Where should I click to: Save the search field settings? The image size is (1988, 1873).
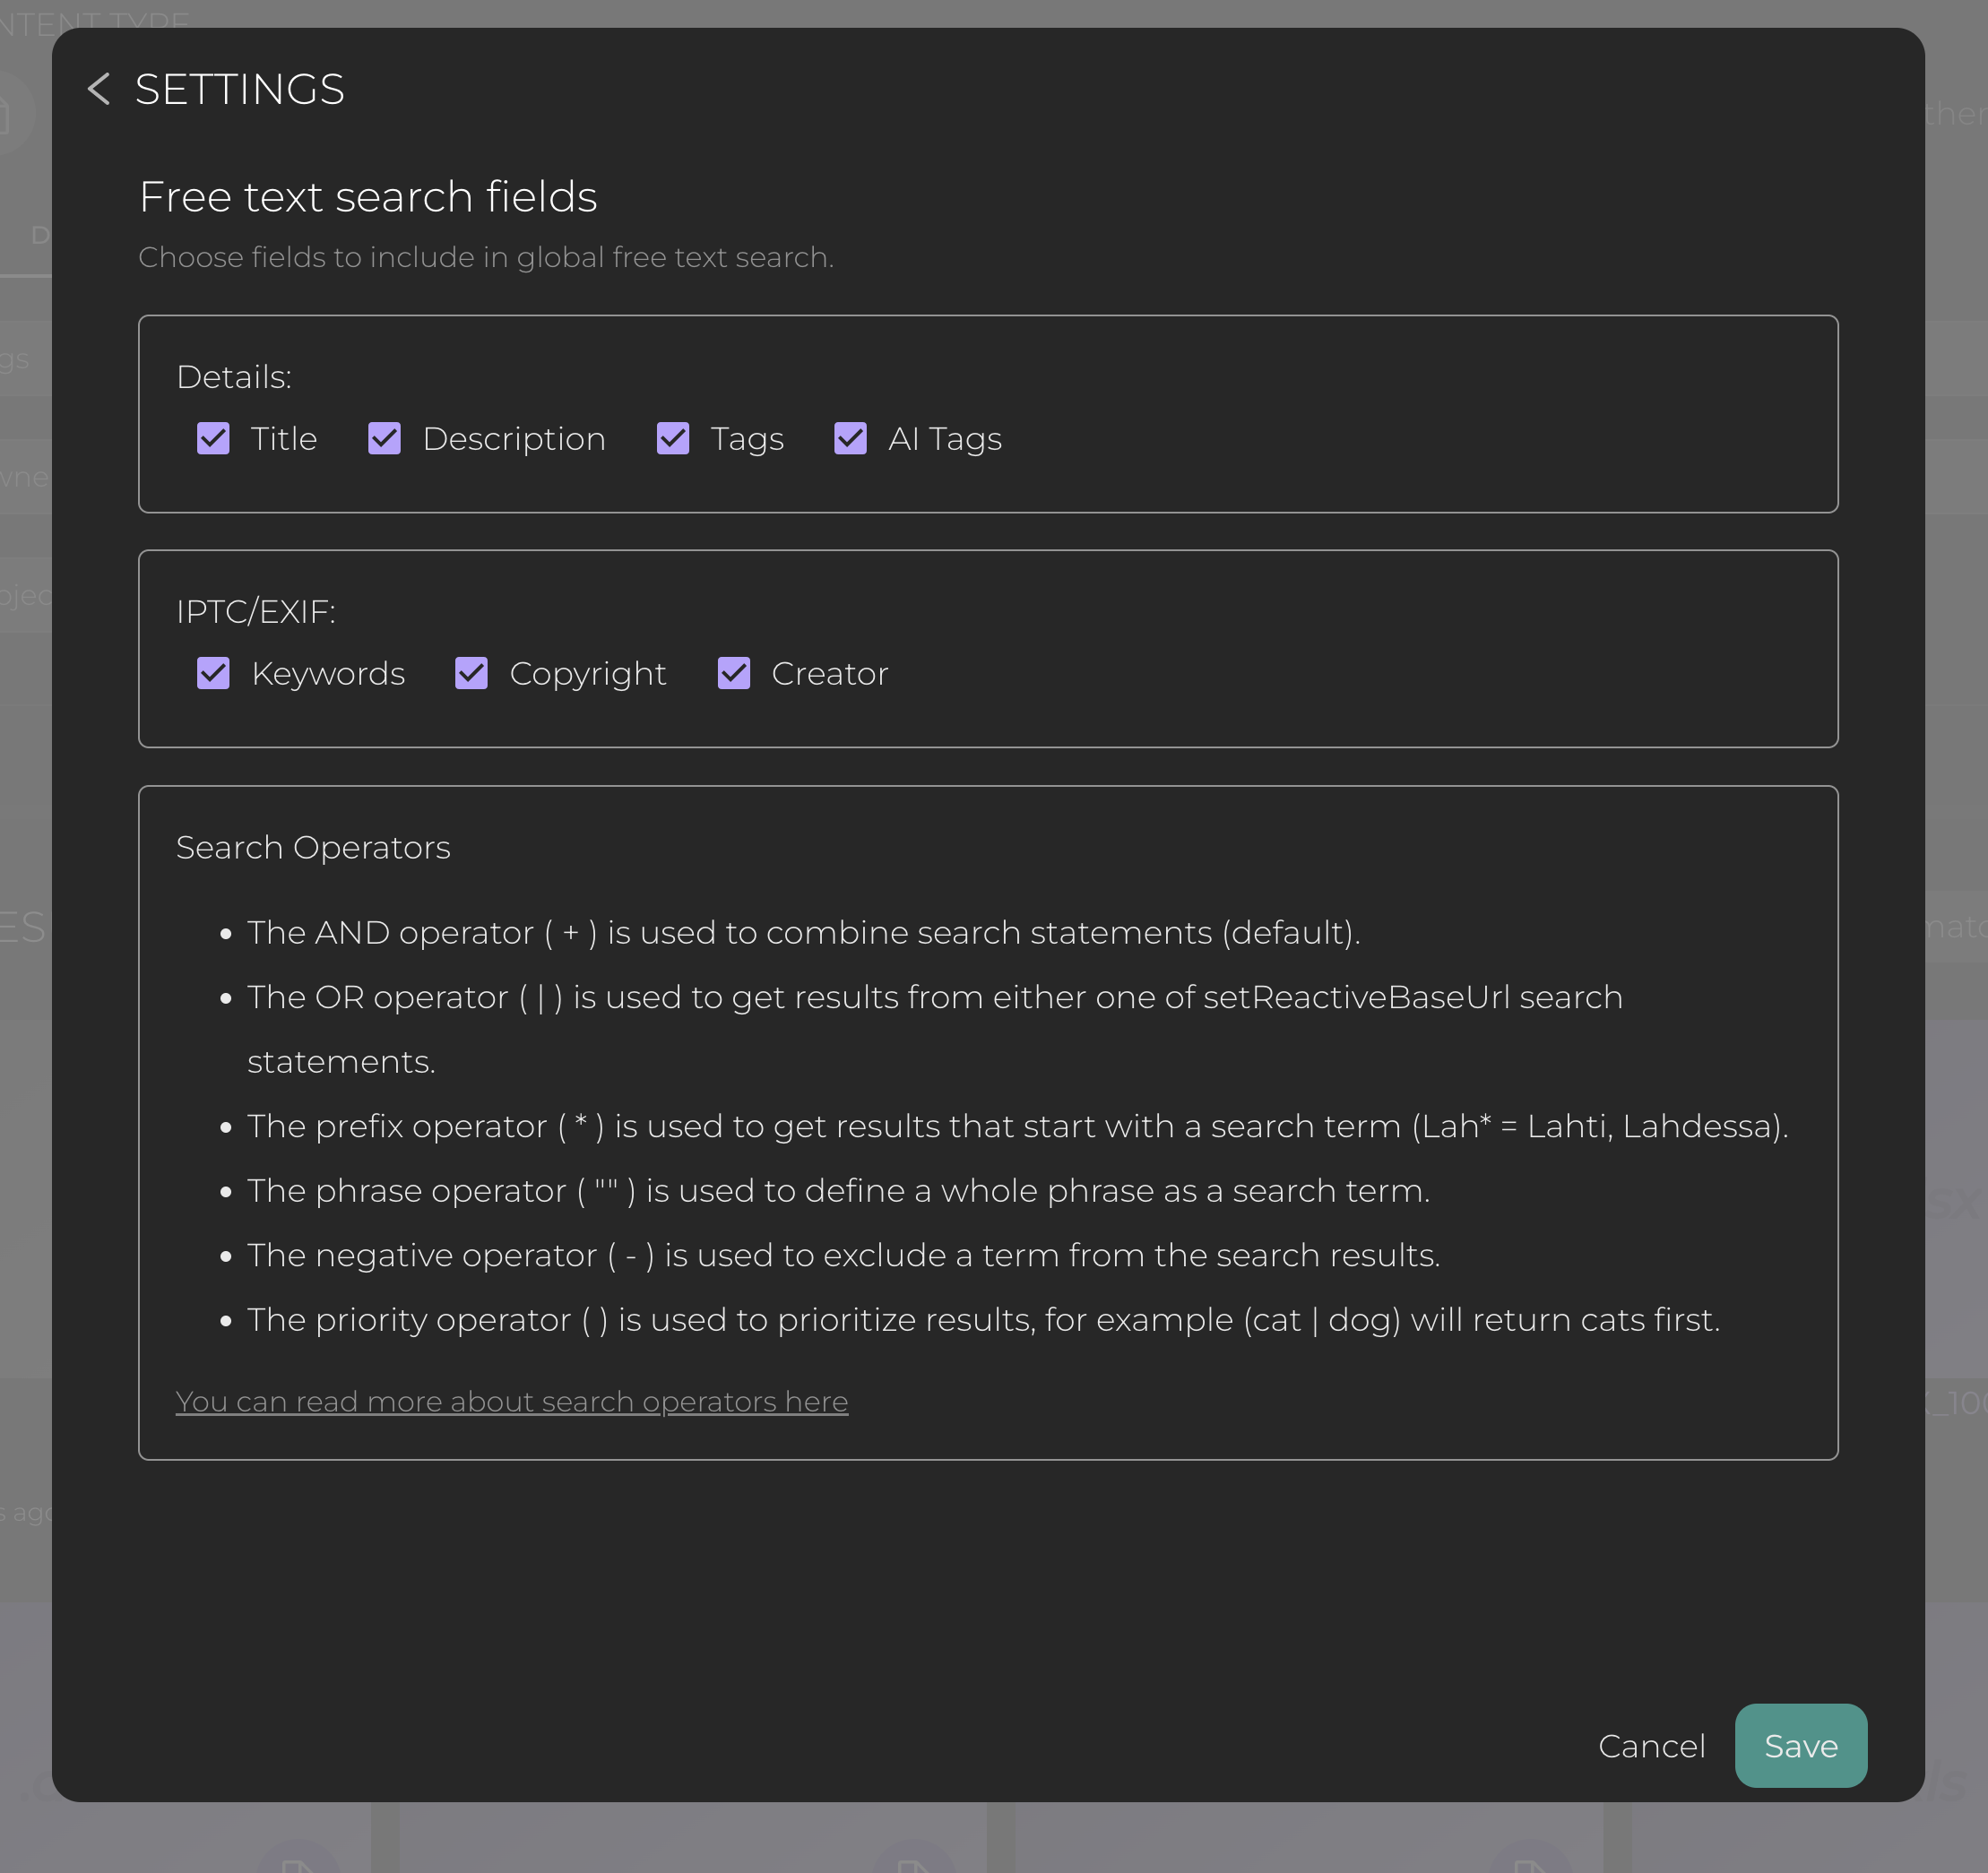(1800, 1746)
